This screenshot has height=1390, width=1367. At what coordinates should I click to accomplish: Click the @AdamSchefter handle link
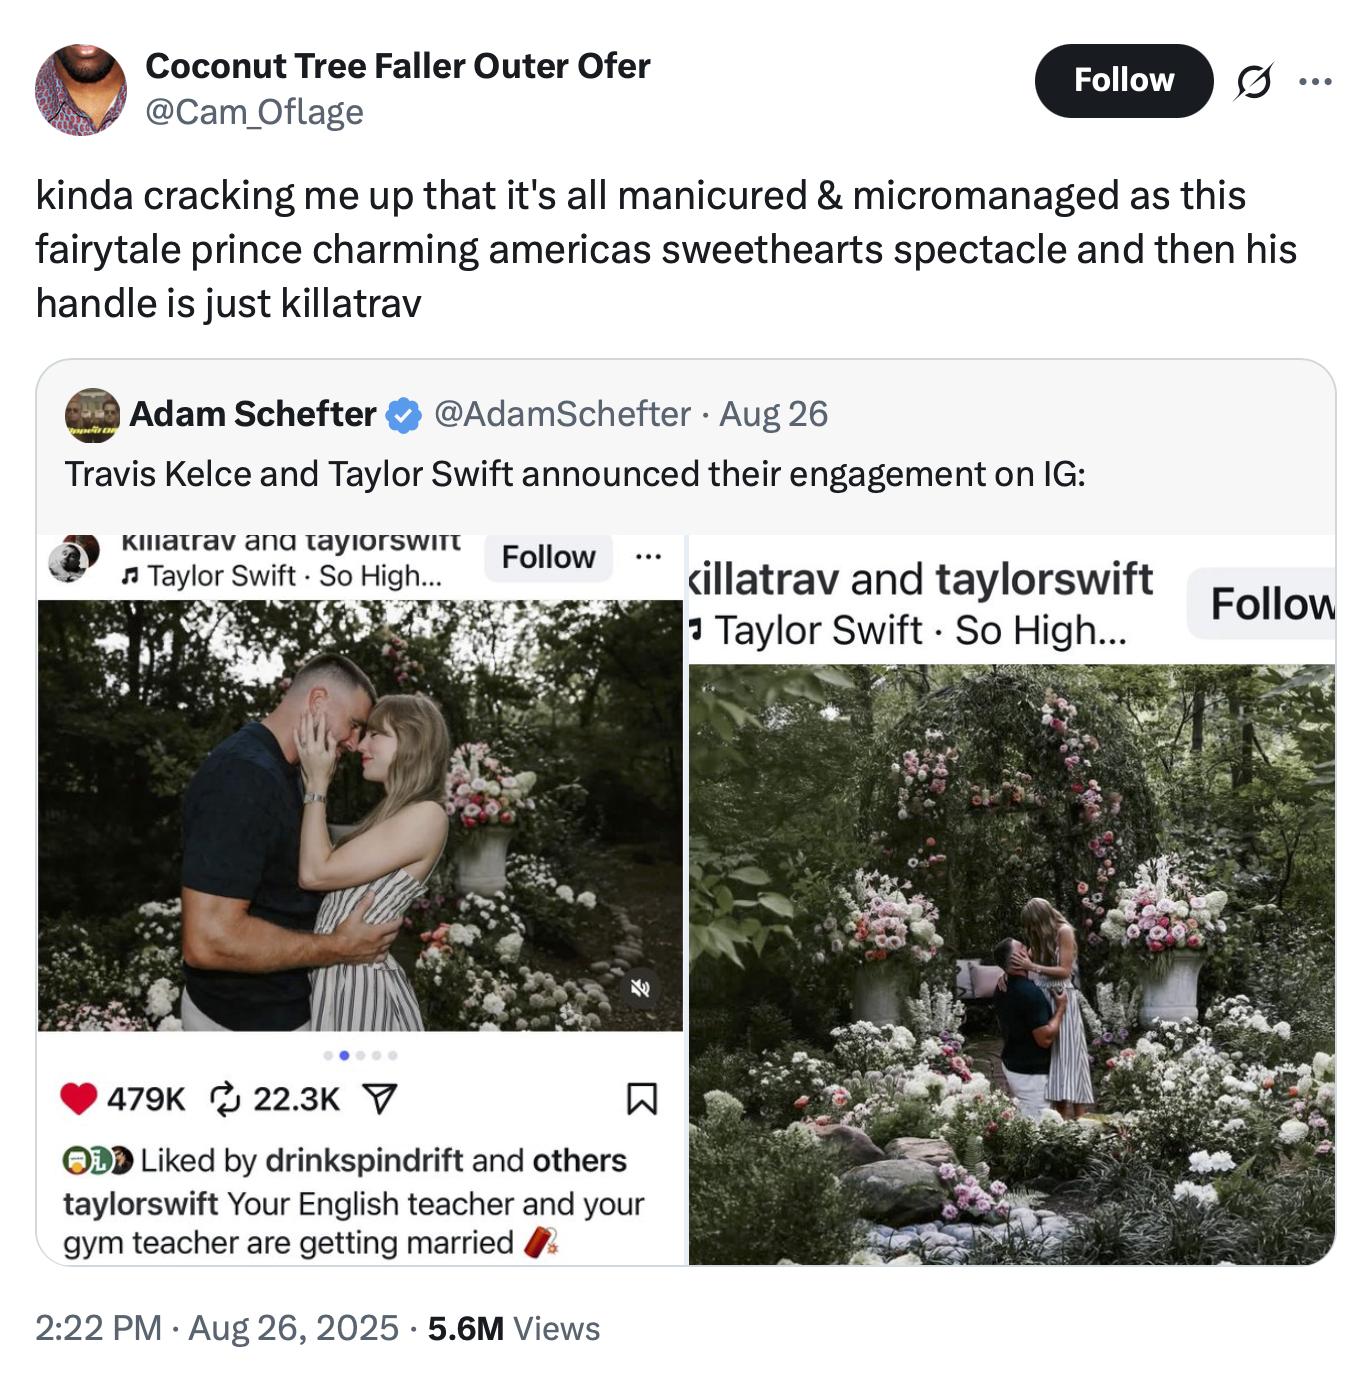(x=562, y=414)
